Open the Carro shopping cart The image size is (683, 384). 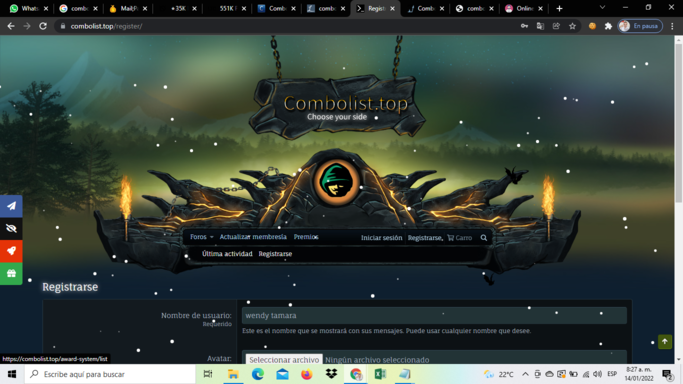tap(460, 238)
